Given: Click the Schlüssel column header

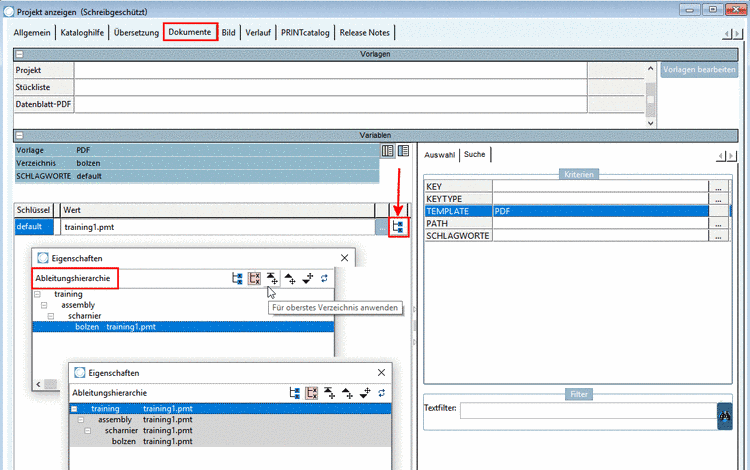Looking at the screenshot, I should point(33,210).
